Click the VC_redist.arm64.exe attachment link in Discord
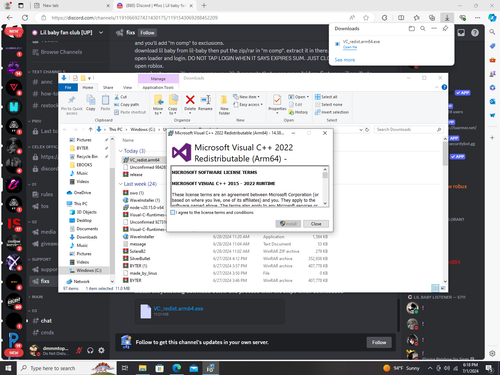500x375 pixels. click(178, 309)
